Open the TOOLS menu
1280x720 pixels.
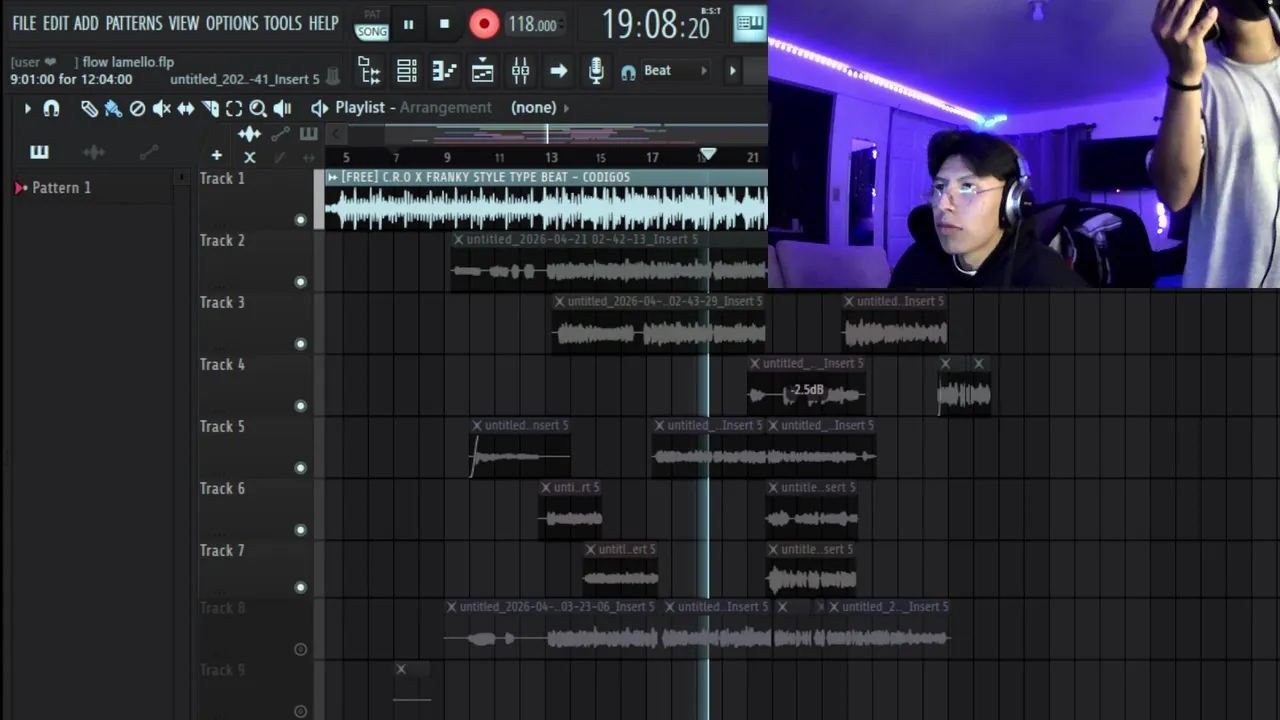[x=283, y=23]
